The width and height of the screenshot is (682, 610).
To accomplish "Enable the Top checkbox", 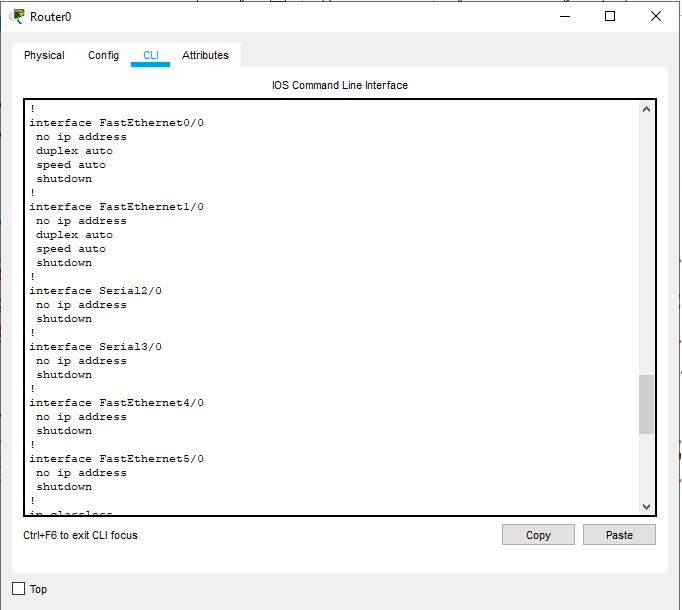I will pos(18,589).
